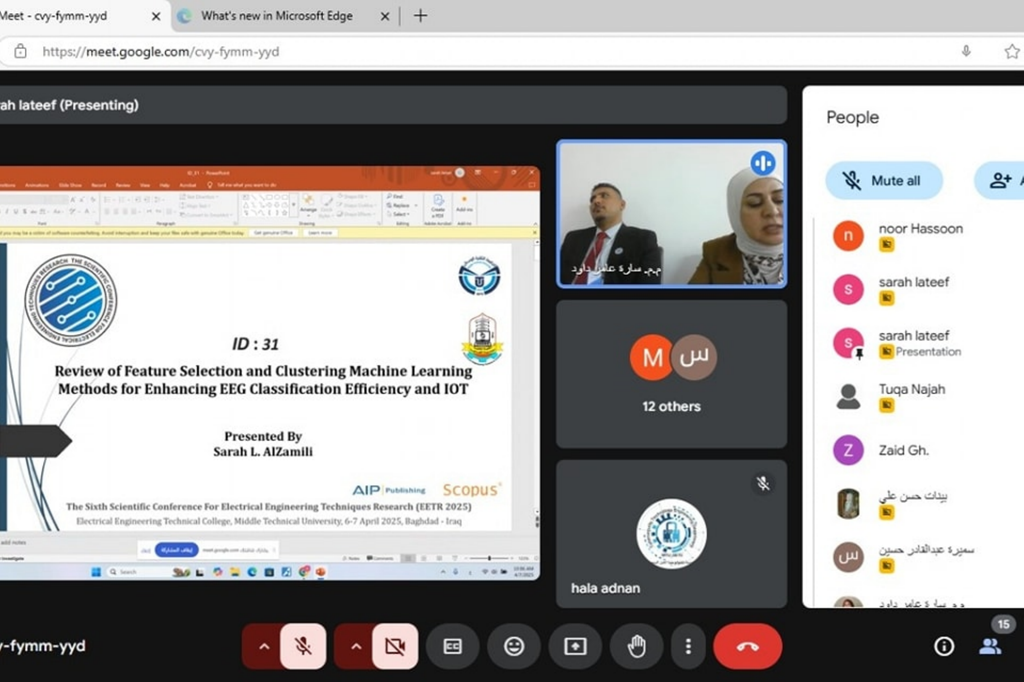
Task: Expand the camera video settings arrow
Action: pos(356,646)
